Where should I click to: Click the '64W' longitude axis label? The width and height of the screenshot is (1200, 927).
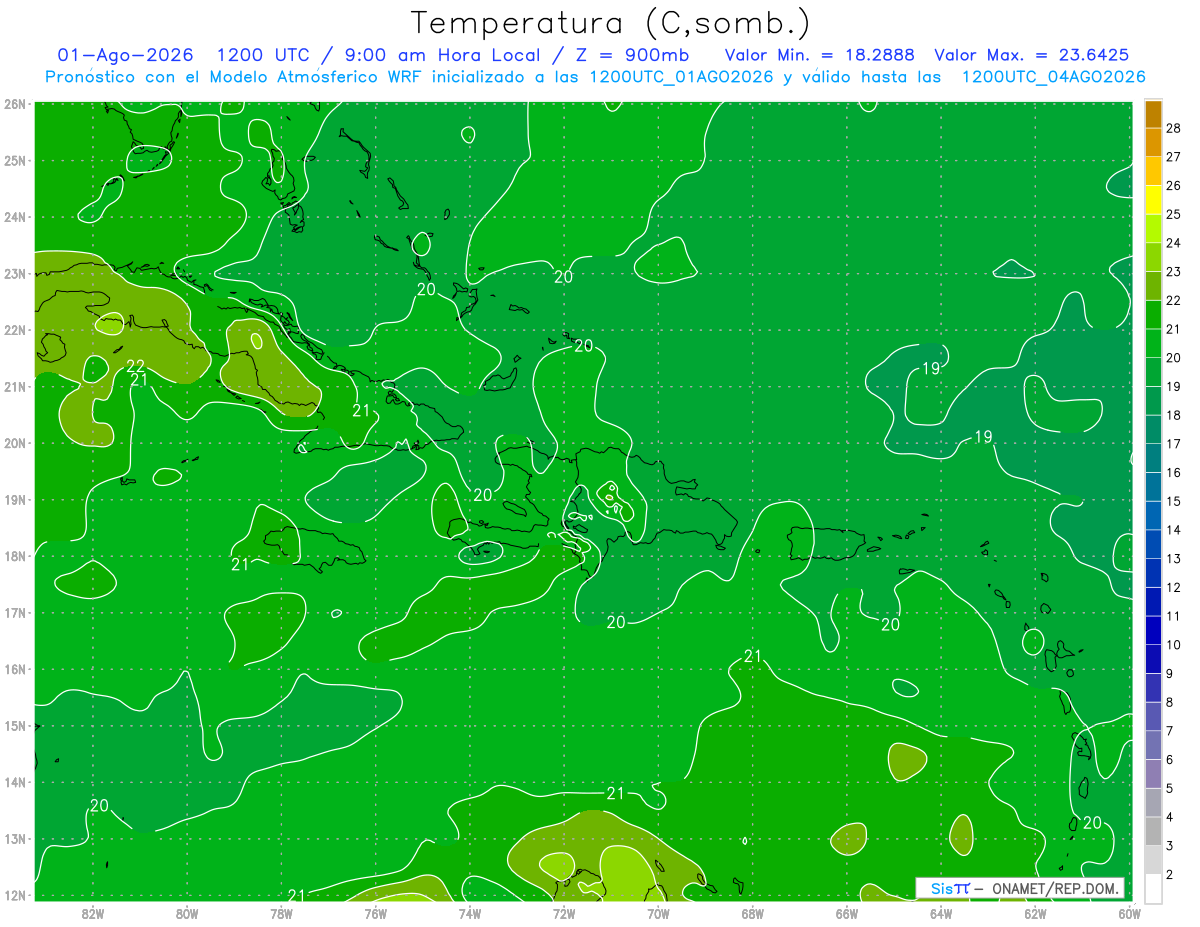coord(940,912)
